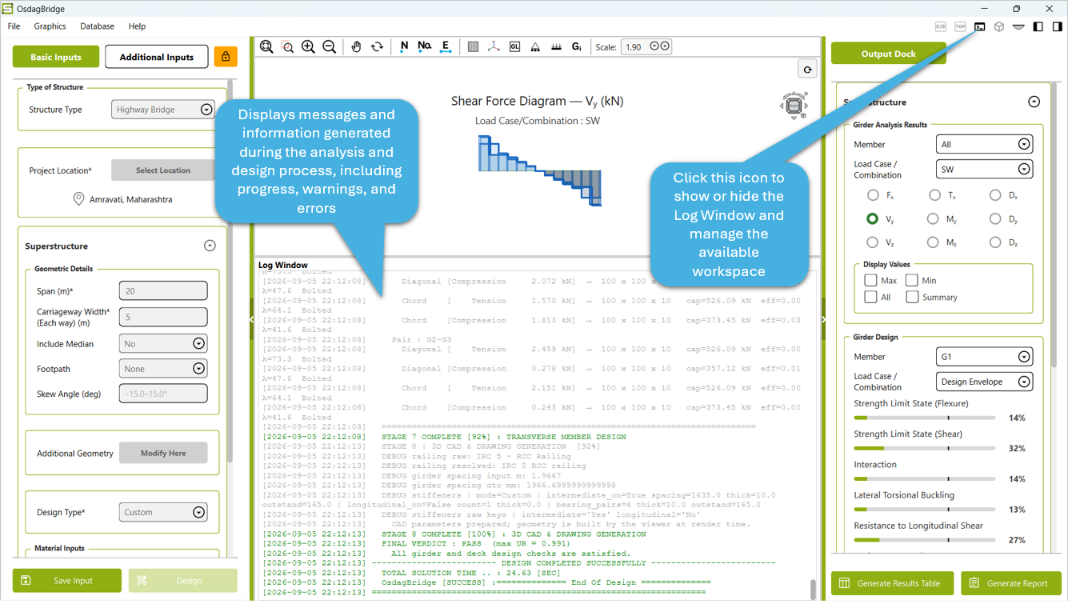Open the Structure Type dropdown
1068x601 pixels.
(163, 109)
